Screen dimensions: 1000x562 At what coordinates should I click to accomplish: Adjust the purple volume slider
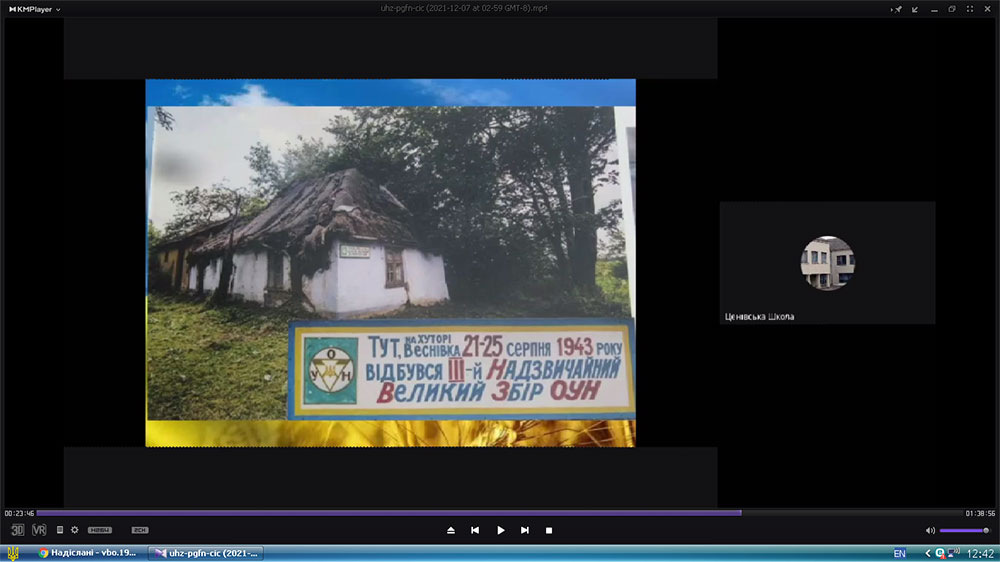(x=964, y=531)
